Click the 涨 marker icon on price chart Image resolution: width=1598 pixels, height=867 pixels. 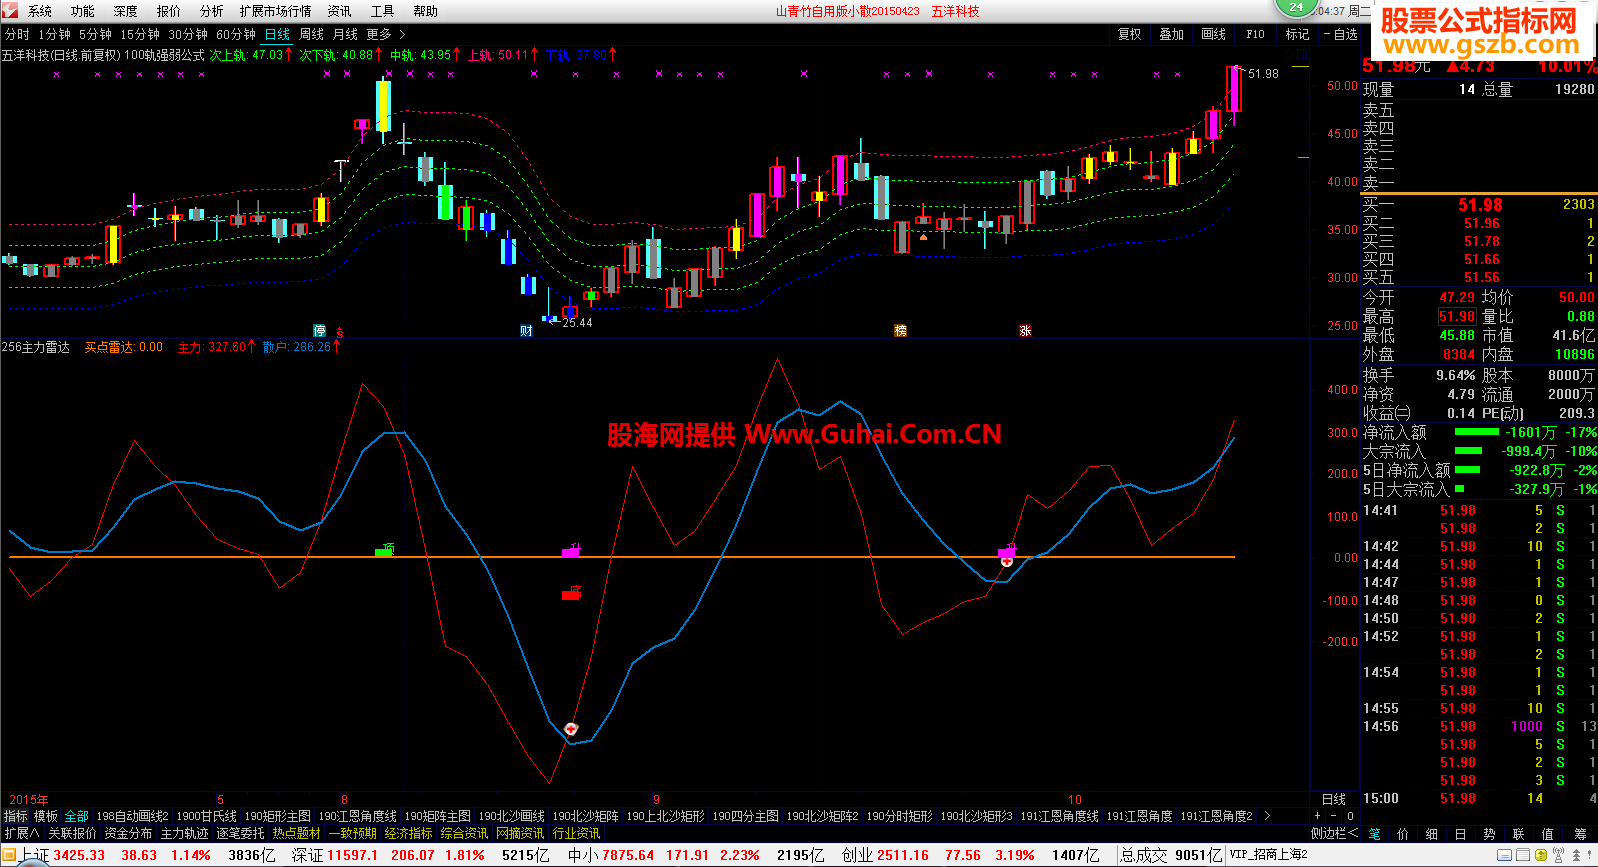(x=1025, y=331)
